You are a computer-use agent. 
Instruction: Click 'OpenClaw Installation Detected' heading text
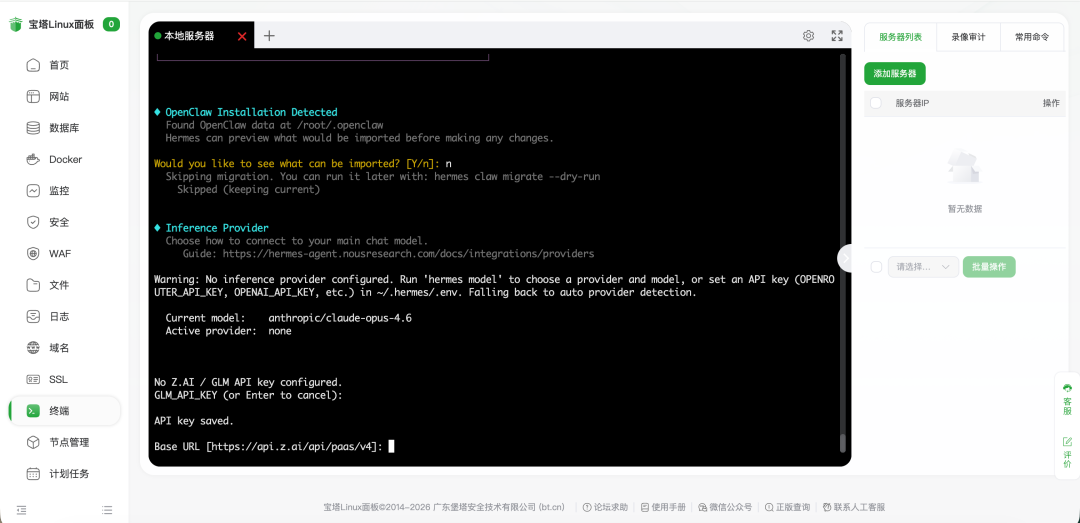251,112
